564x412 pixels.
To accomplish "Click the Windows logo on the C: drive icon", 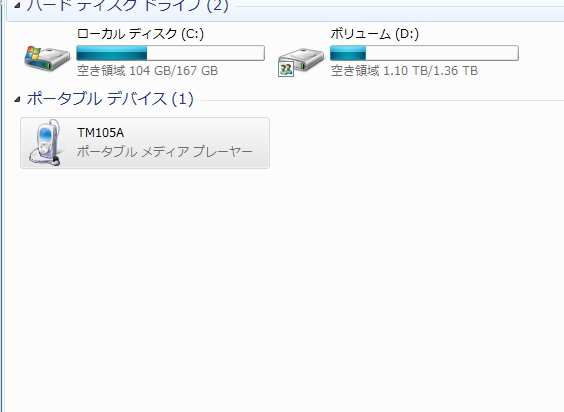I will (34, 53).
